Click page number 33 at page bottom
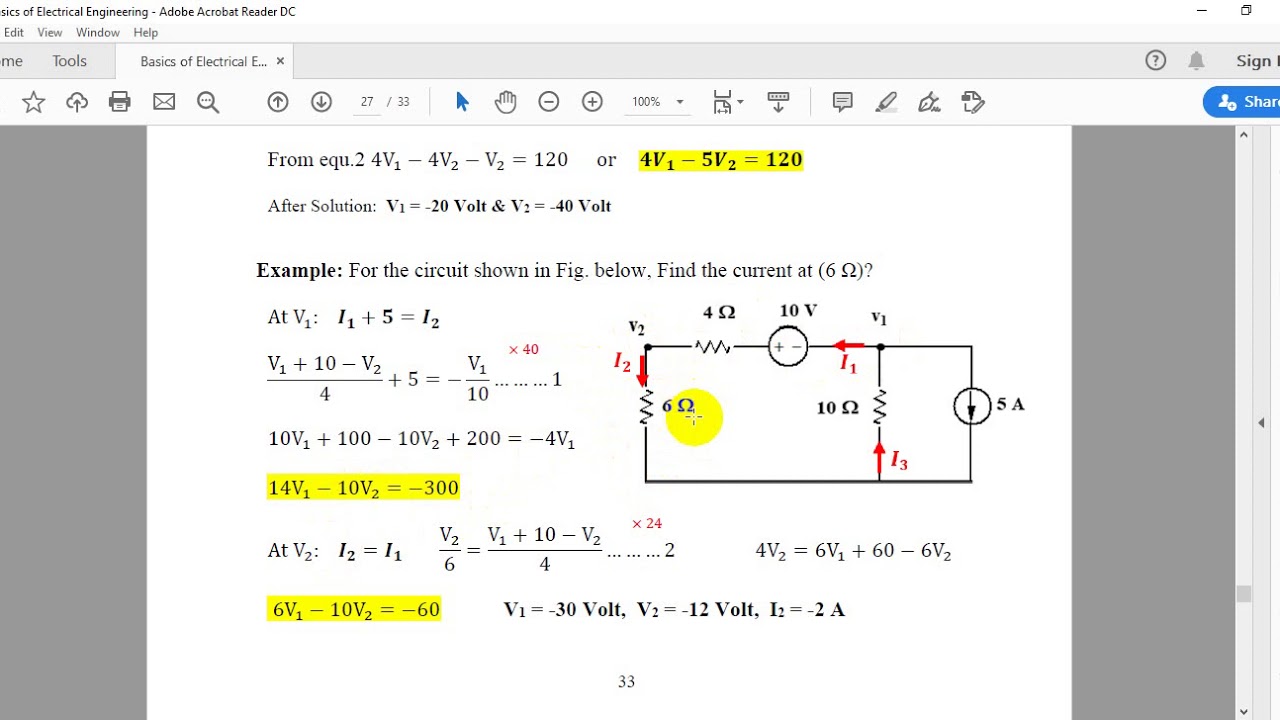The height and width of the screenshot is (720, 1280). [626, 682]
